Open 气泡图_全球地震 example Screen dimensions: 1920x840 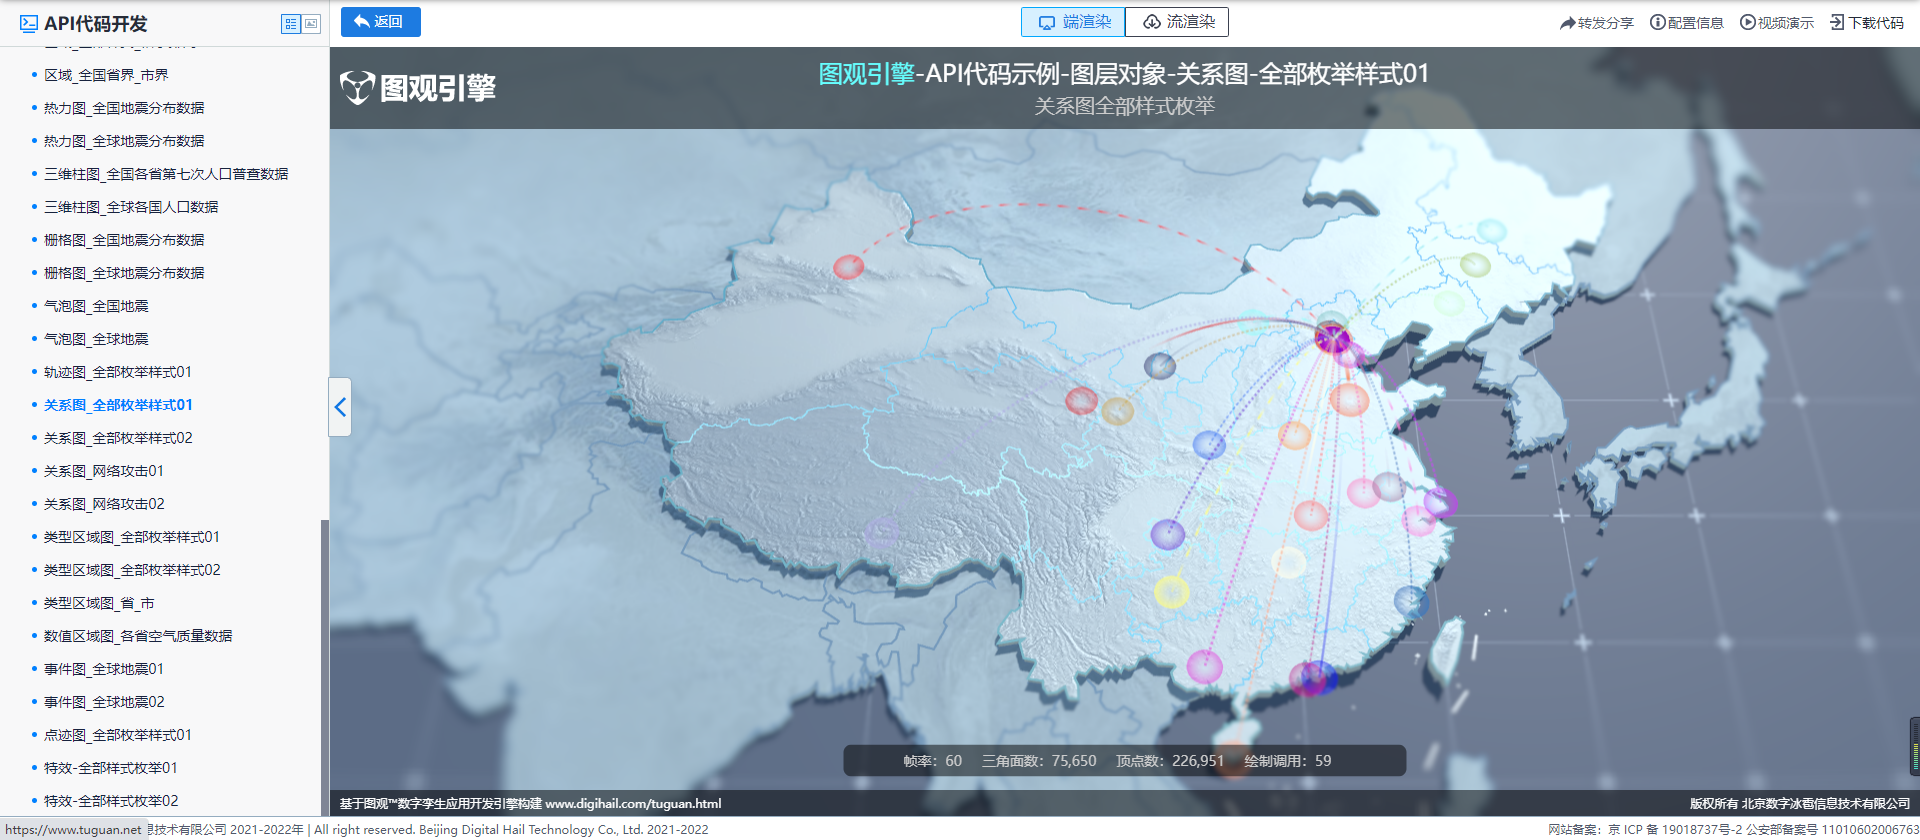pyautogui.click(x=96, y=339)
